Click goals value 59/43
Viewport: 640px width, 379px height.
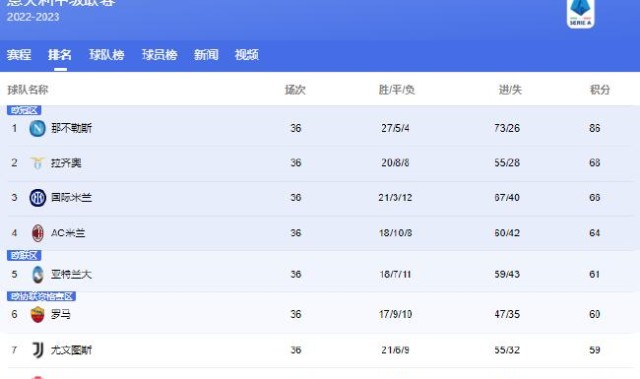(x=507, y=274)
